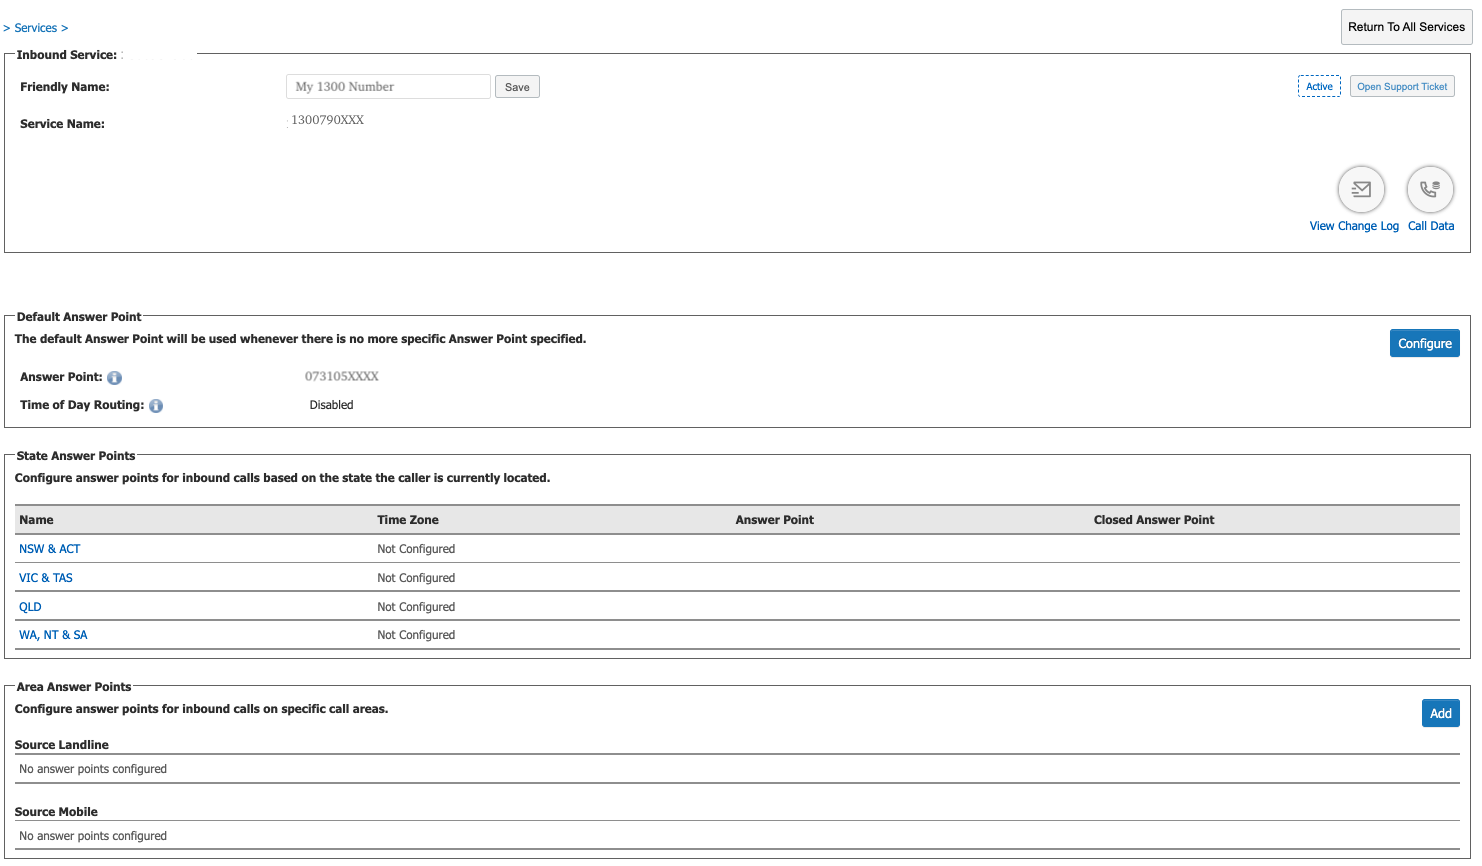Click the Answer Point column header
Image resolution: width=1482 pixels, height=866 pixels.
tap(775, 520)
